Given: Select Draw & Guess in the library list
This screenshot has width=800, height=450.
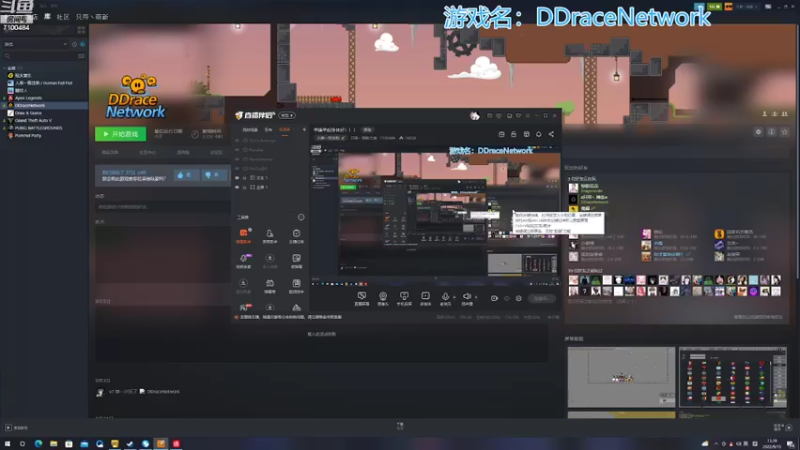Looking at the screenshot, I should click(28, 113).
